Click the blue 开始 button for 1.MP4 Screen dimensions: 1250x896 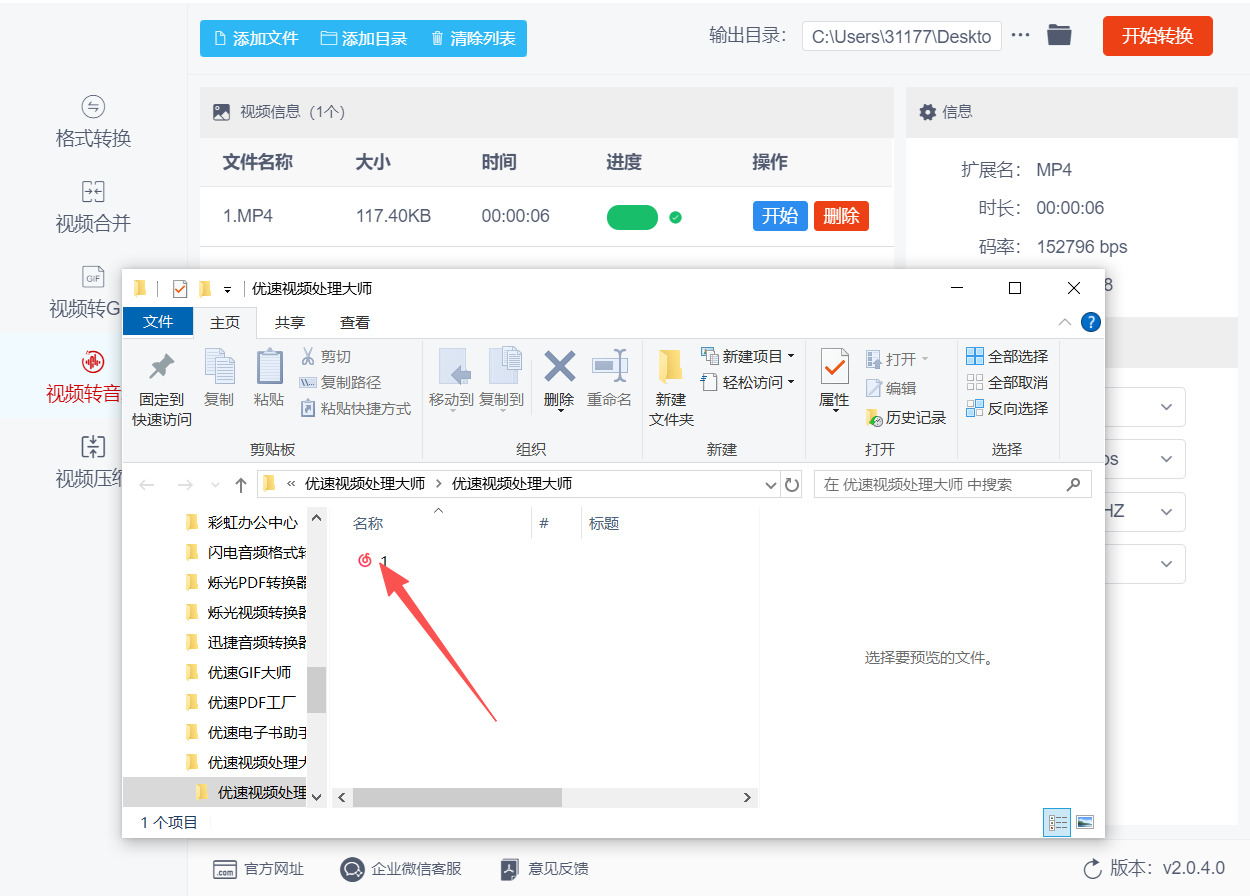779,216
